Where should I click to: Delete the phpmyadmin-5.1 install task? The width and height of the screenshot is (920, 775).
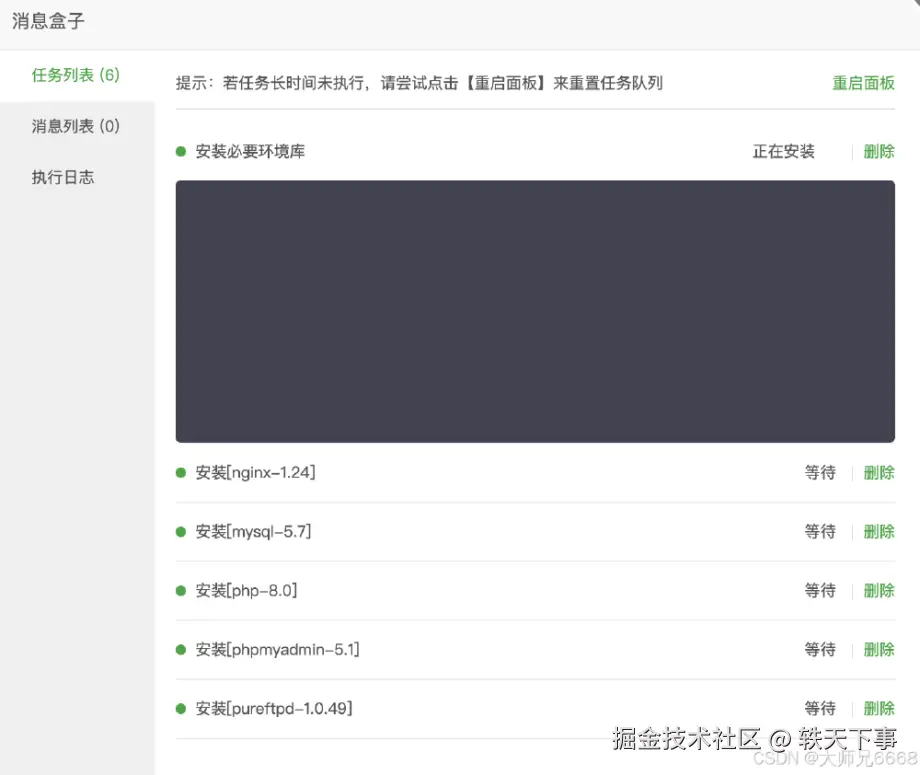879,649
